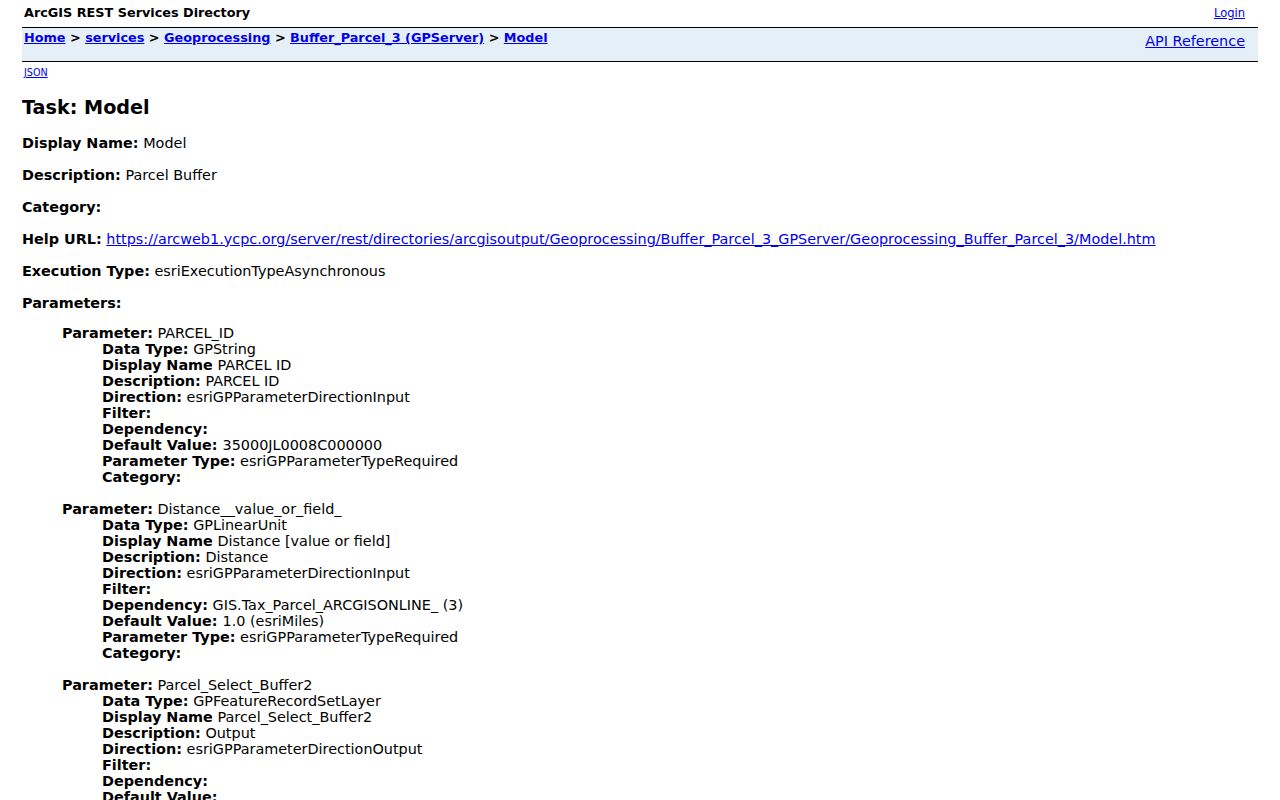This screenshot has width=1280, height=800.
Task: Click the Login link
Action: tap(1229, 13)
